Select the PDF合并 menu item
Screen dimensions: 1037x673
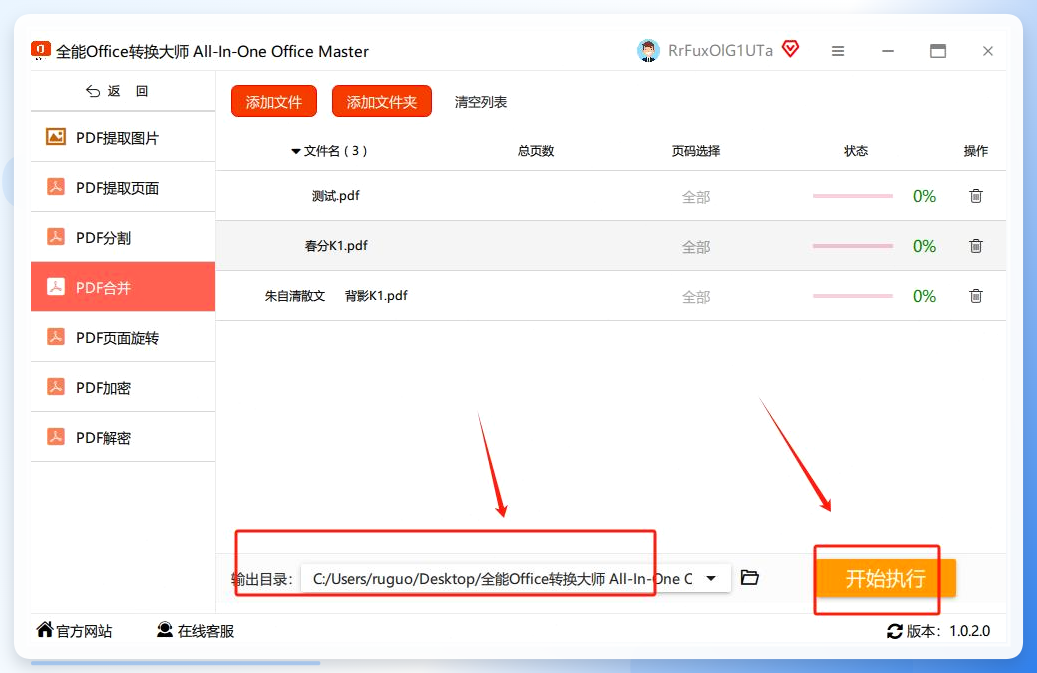(123, 287)
